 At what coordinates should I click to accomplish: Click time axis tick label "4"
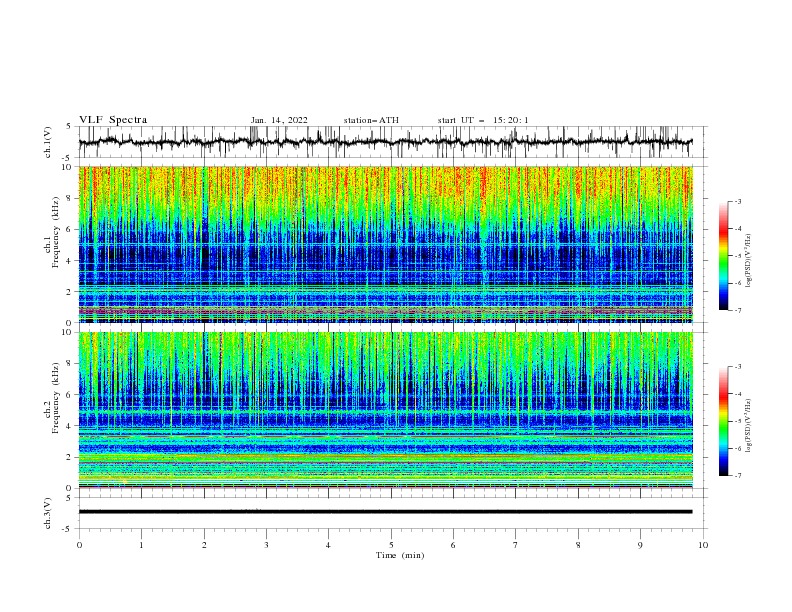pos(328,545)
